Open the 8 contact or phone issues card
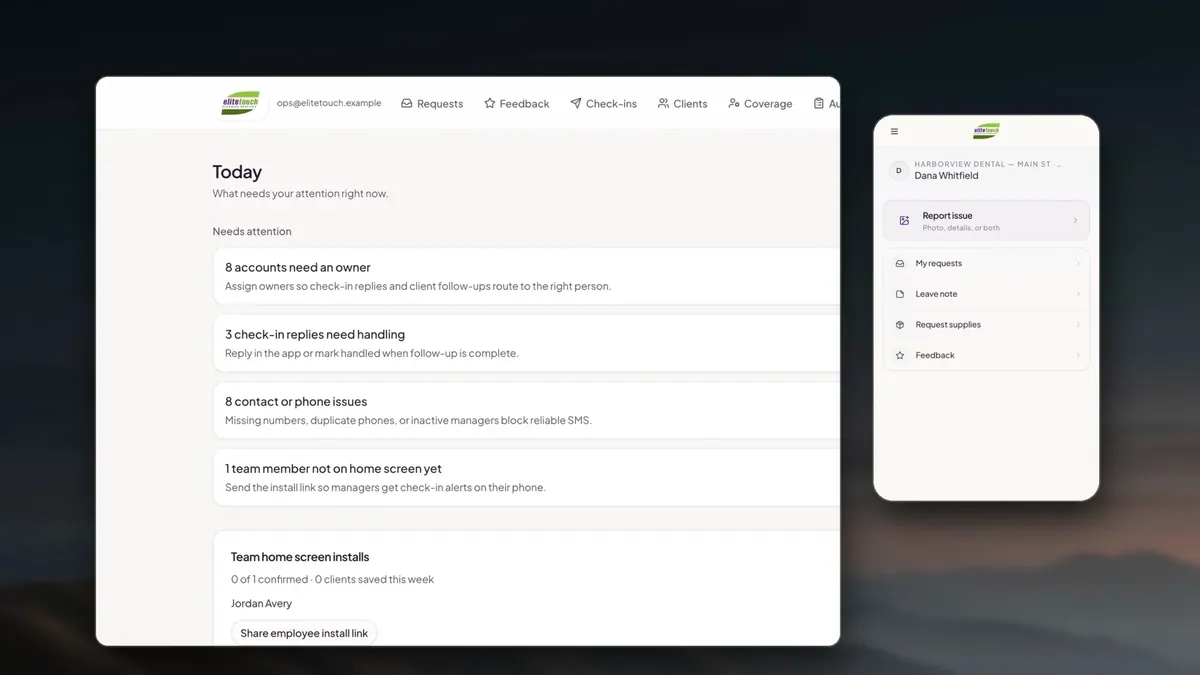 (527, 410)
